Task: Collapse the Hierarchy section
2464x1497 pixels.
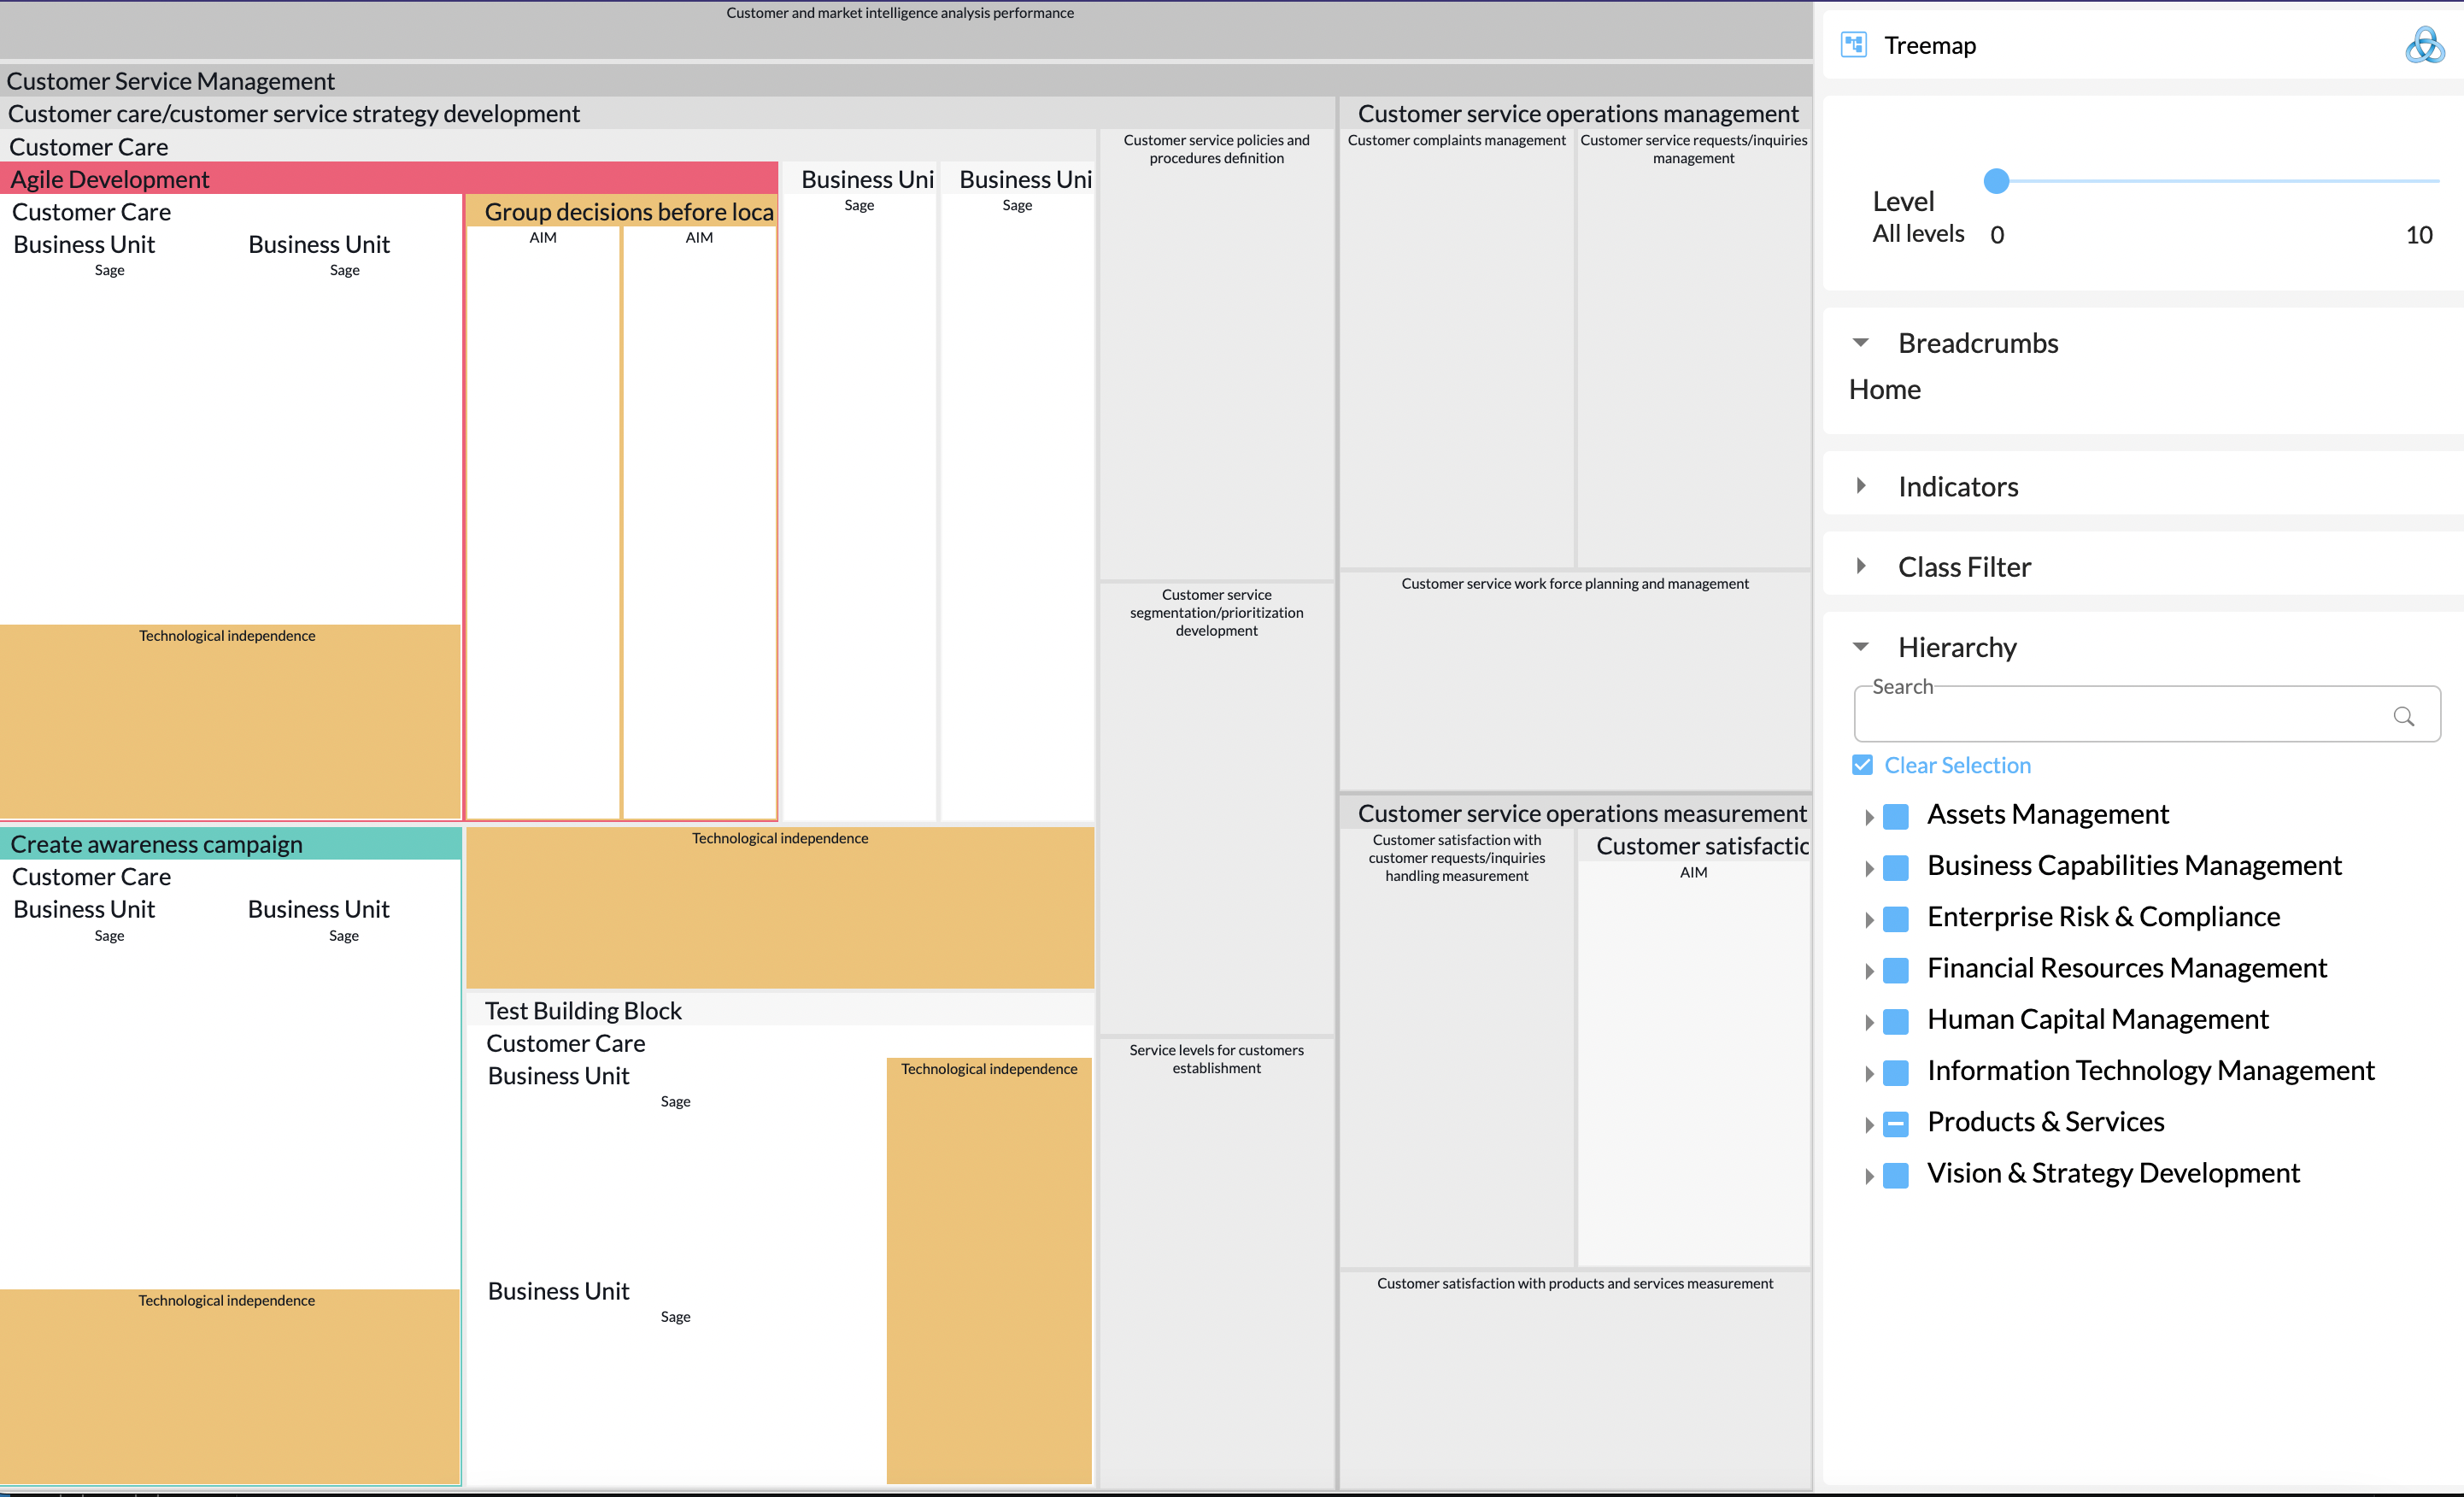Action: point(1860,647)
